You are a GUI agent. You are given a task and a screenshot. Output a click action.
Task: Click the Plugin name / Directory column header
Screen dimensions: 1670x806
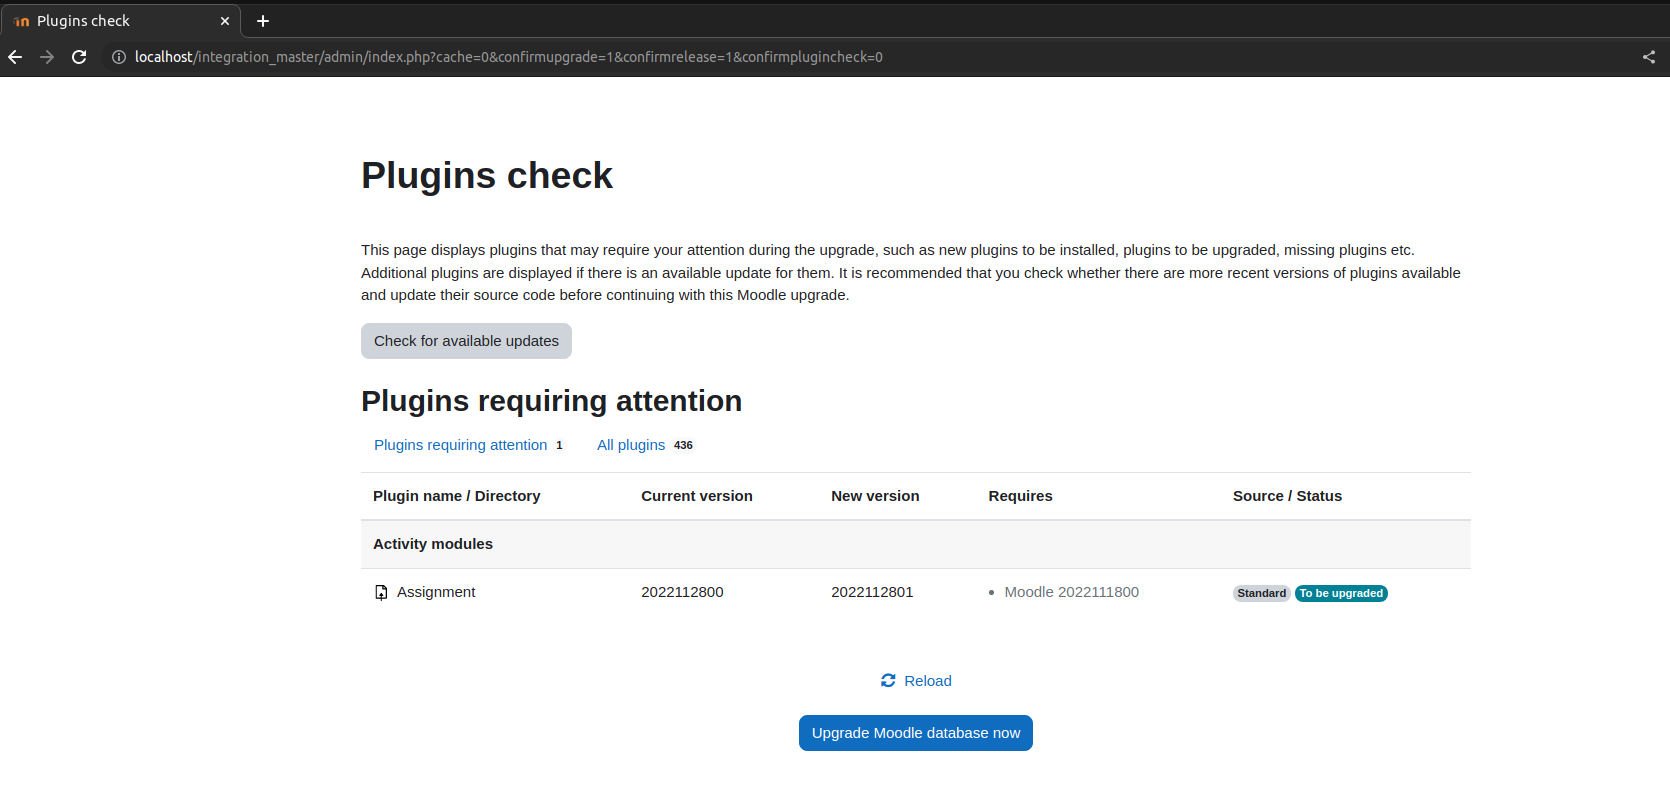pos(457,496)
